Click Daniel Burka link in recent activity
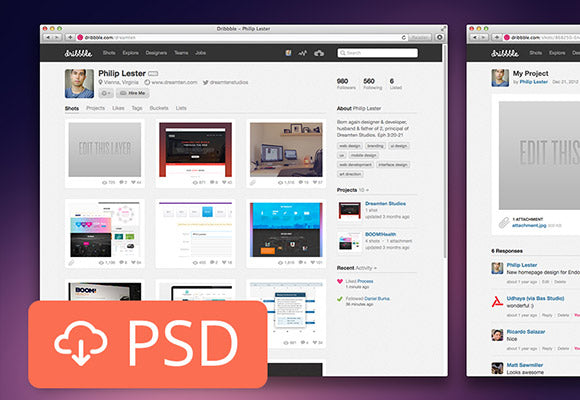Viewport: 580px width, 400px height. [377, 298]
